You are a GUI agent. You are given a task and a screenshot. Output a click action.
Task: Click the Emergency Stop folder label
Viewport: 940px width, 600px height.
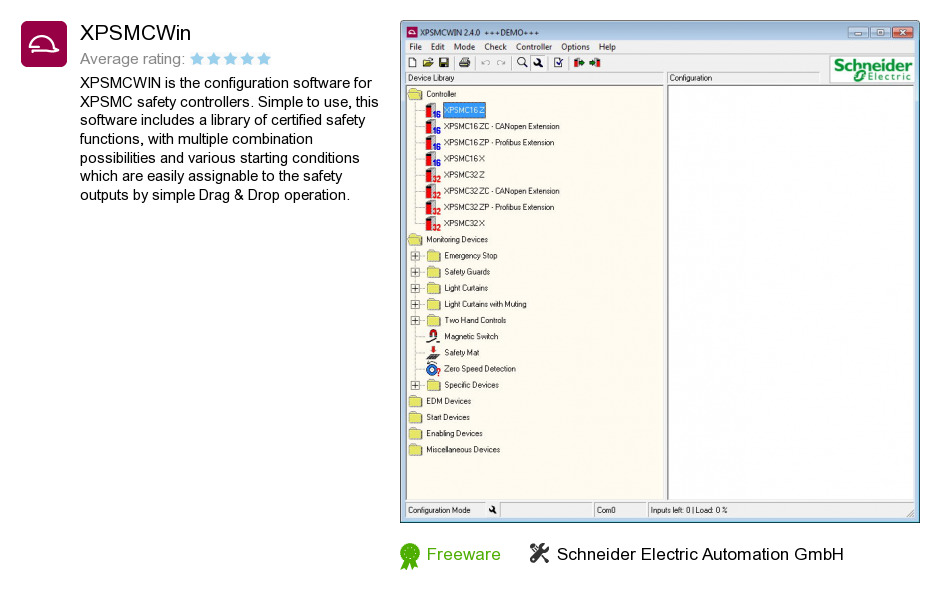point(471,256)
